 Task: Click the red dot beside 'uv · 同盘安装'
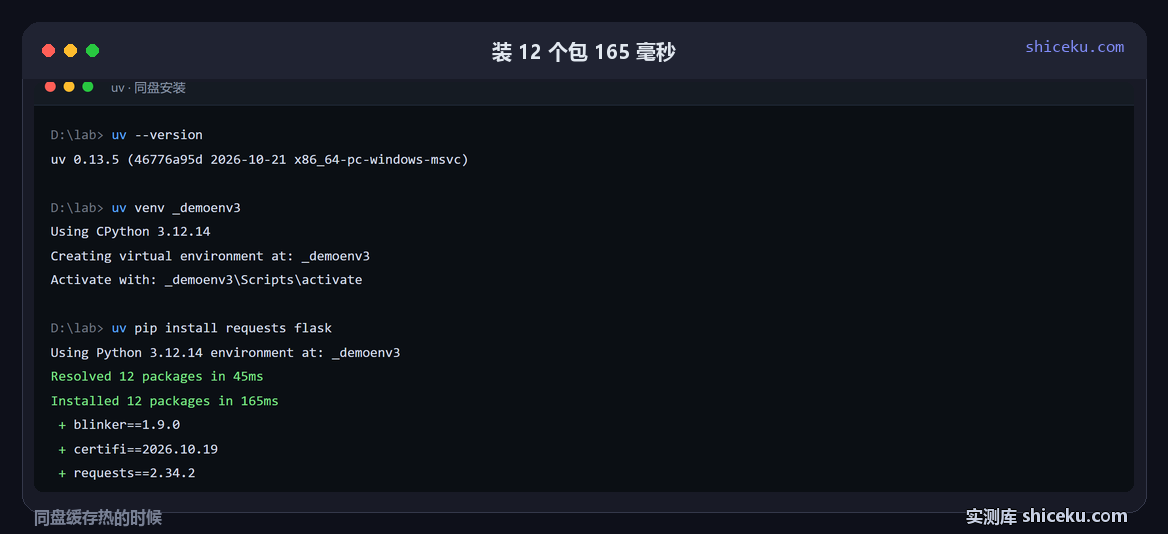pyautogui.click(x=51, y=86)
